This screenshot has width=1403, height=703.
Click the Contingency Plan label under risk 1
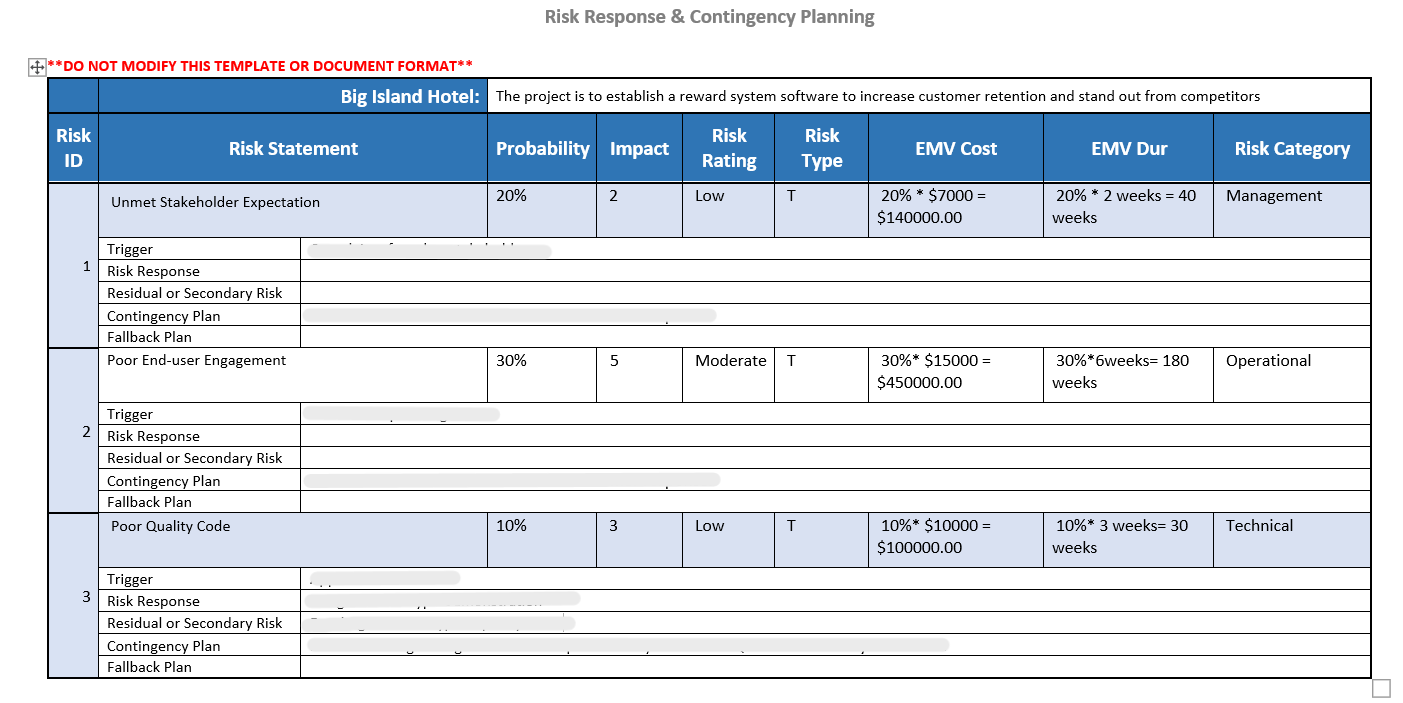click(x=164, y=315)
